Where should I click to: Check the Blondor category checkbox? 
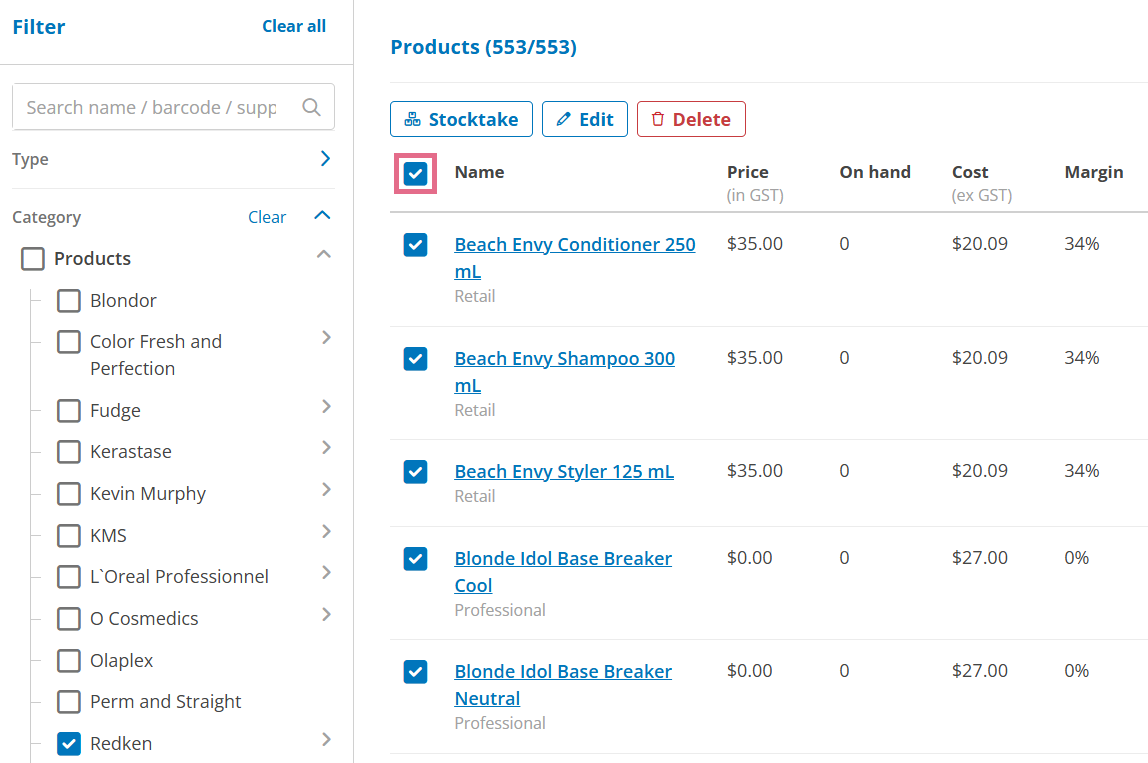tap(69, 300)
